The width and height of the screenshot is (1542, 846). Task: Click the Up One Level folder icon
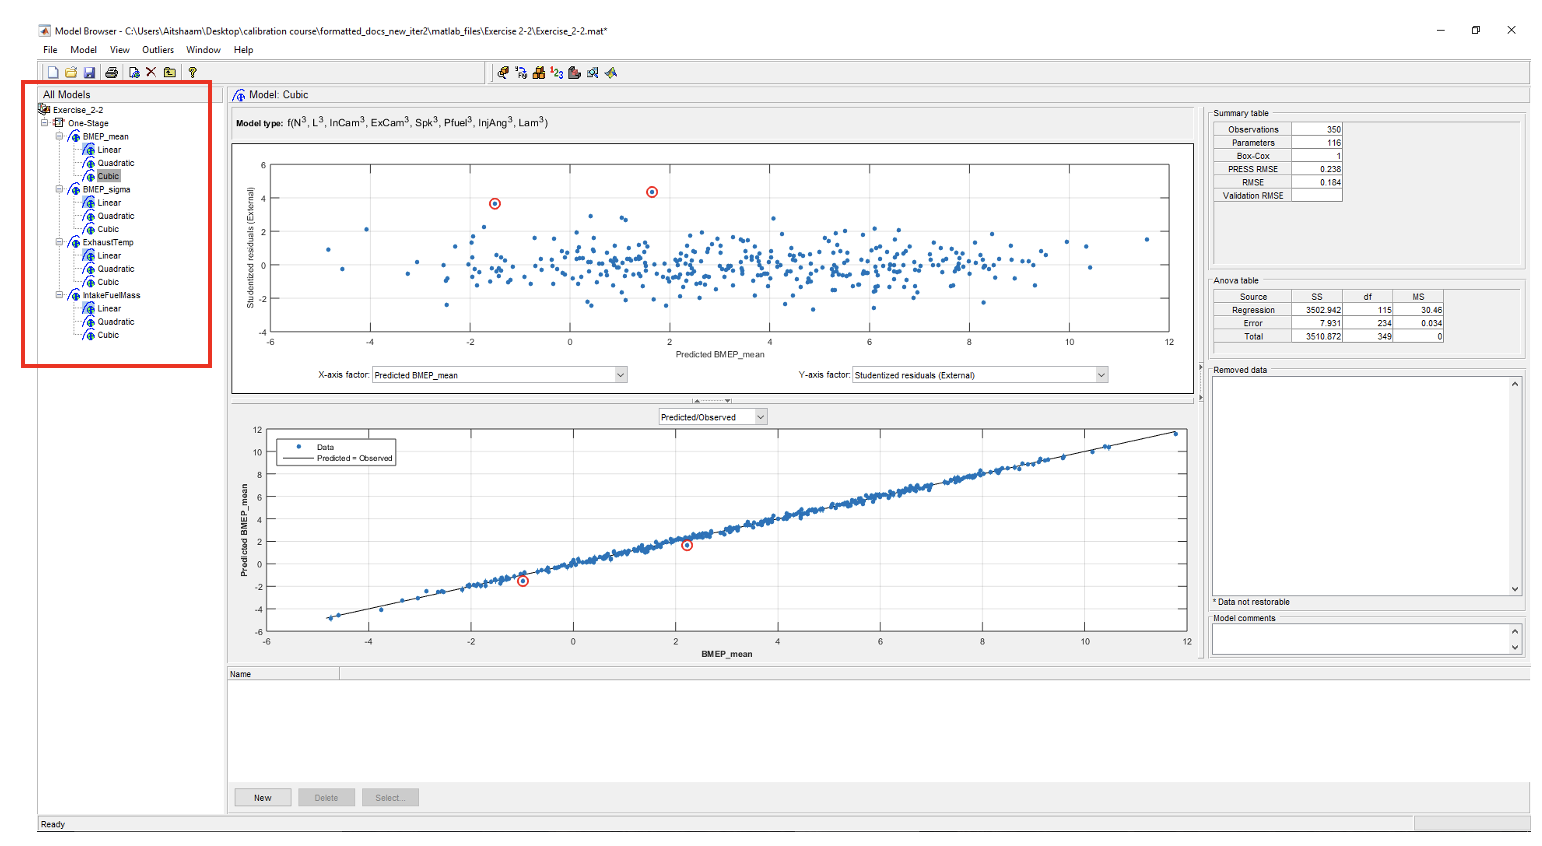[170, 72]
